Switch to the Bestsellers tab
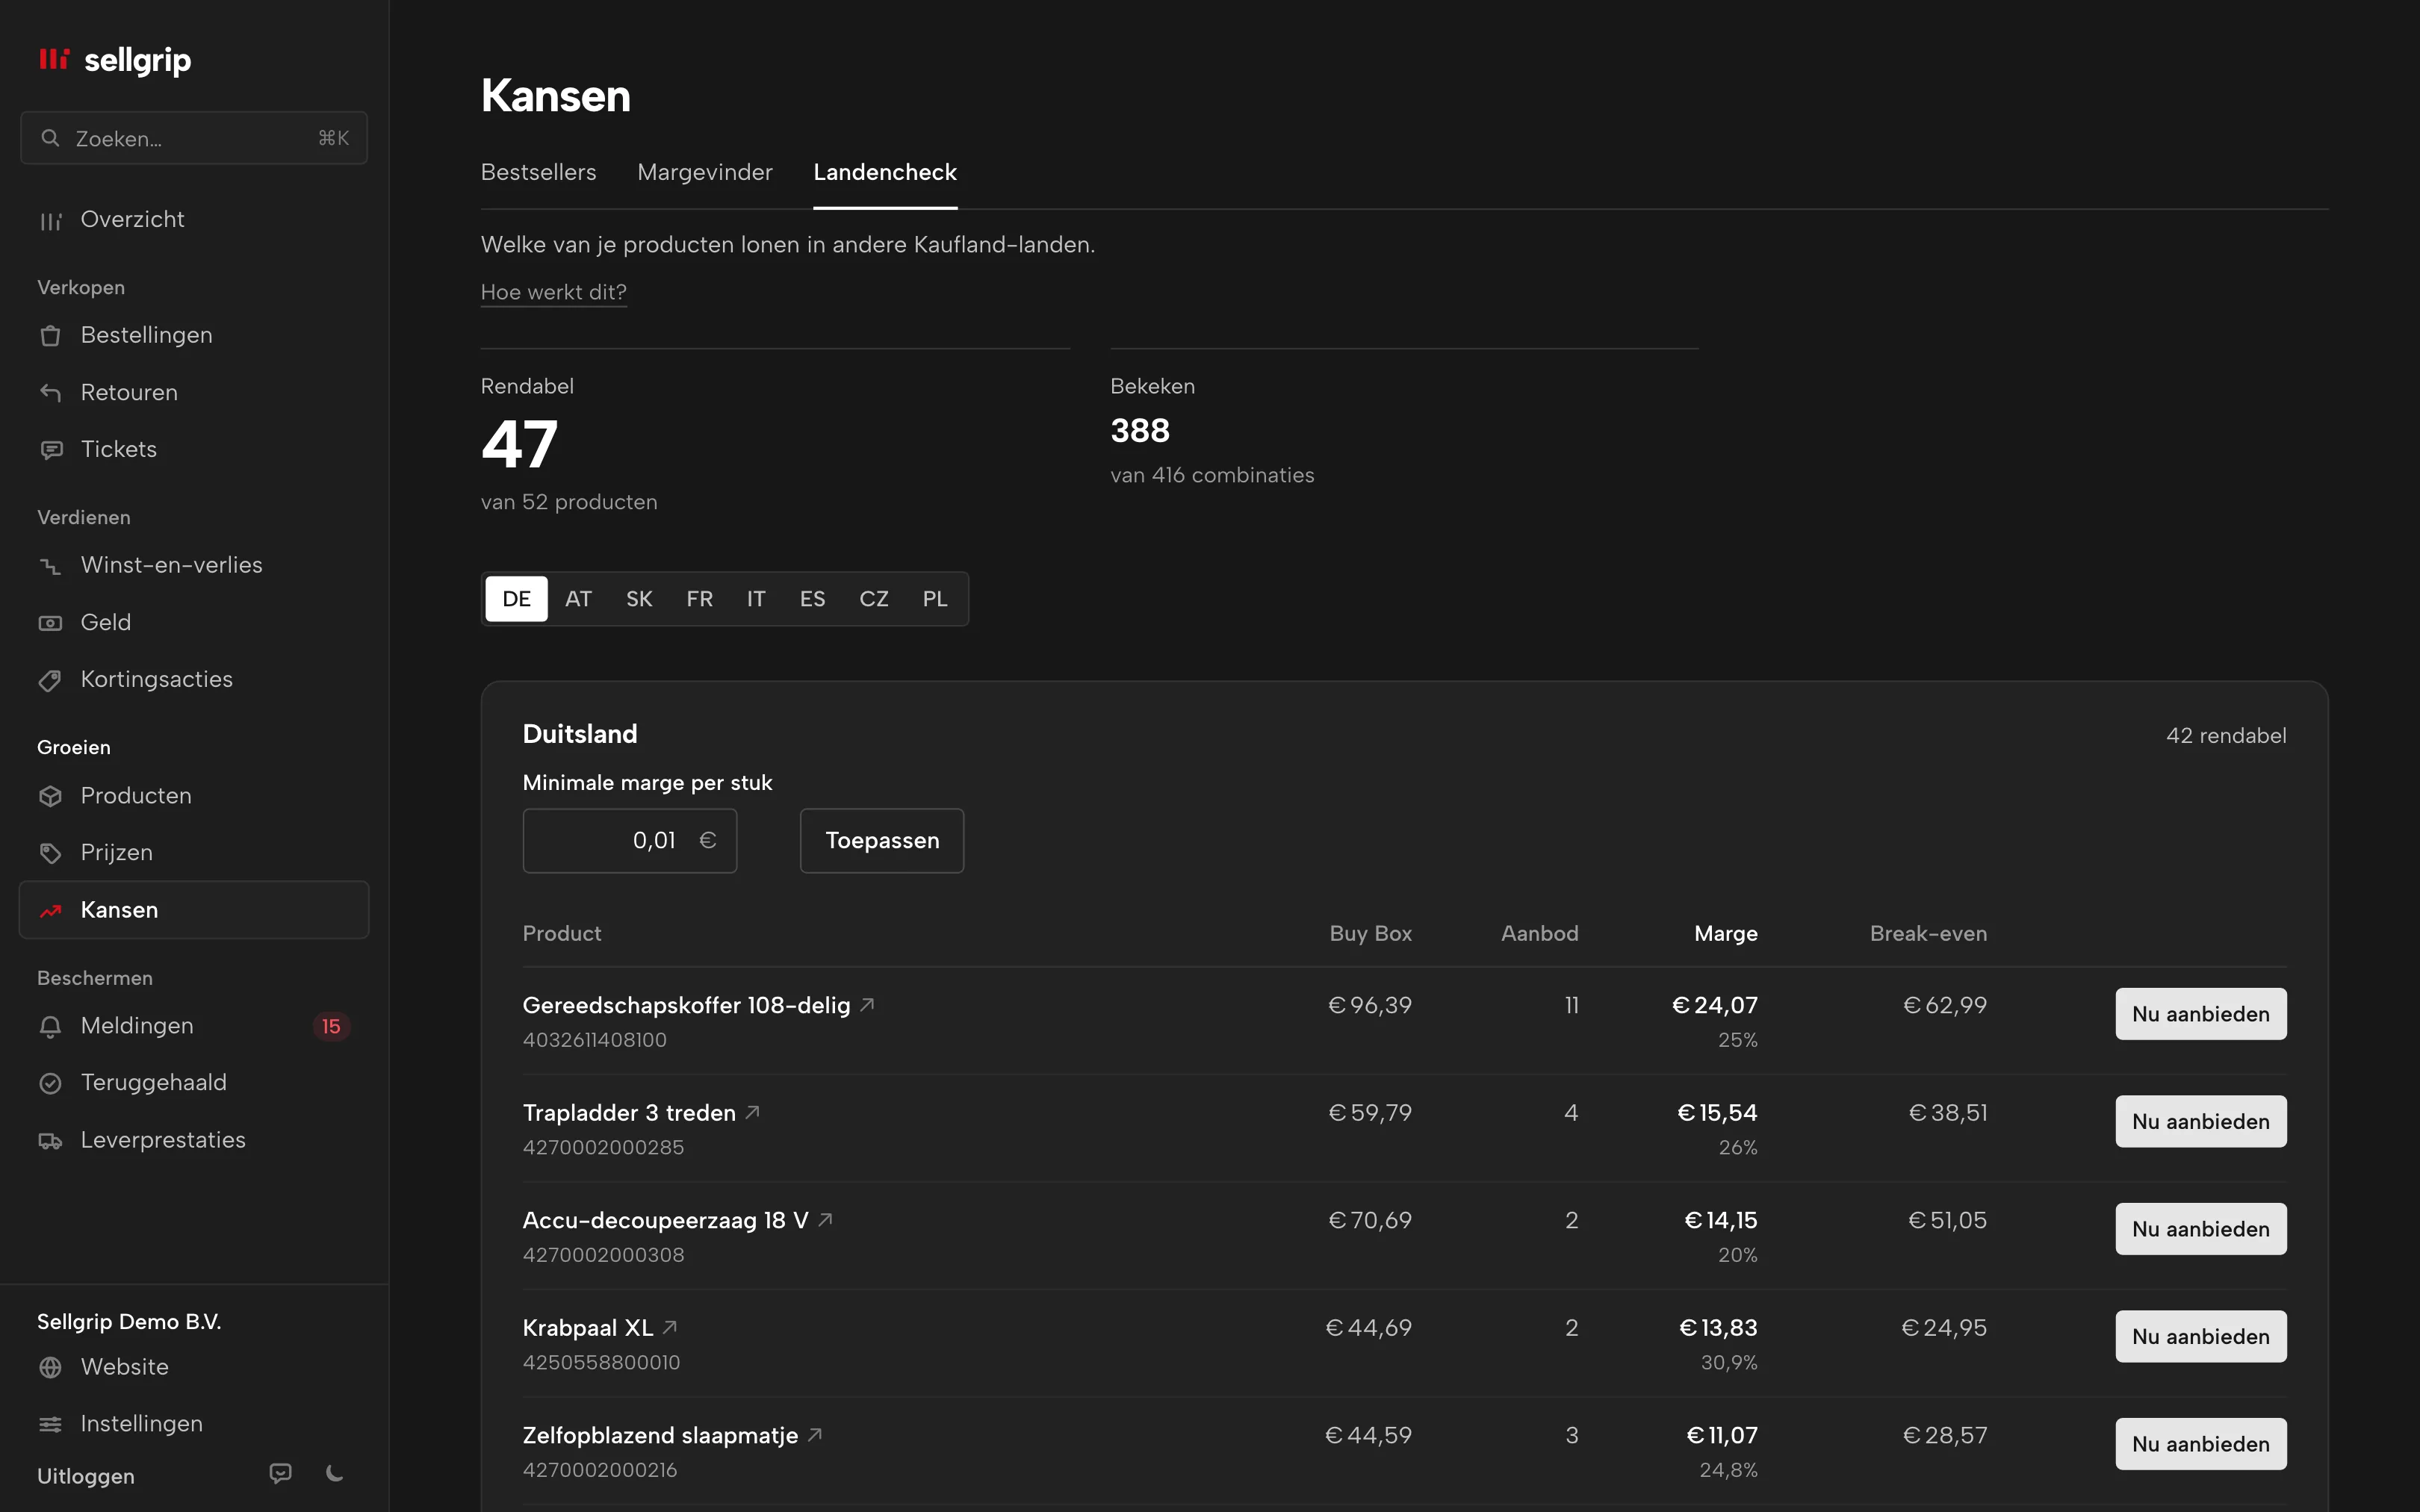The width and height of the screenshot is (2420, 1512). pyautogui.click(x=538, y=172)
